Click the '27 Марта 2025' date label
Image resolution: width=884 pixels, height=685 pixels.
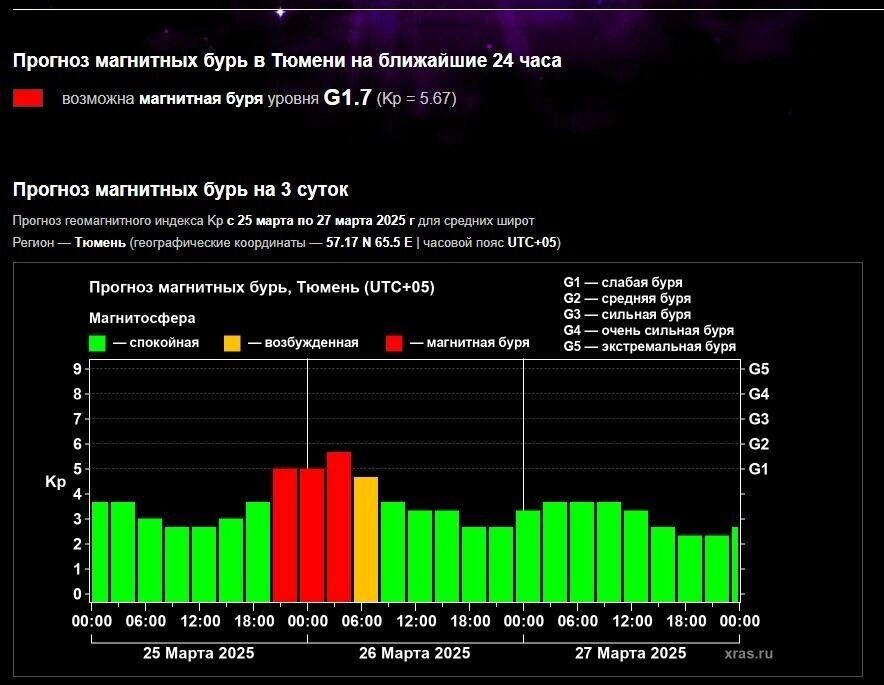[x=630, y=653]
